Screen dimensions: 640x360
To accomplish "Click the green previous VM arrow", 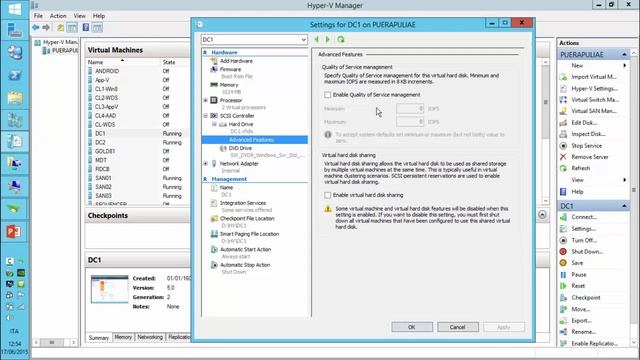I will (317, 40).
